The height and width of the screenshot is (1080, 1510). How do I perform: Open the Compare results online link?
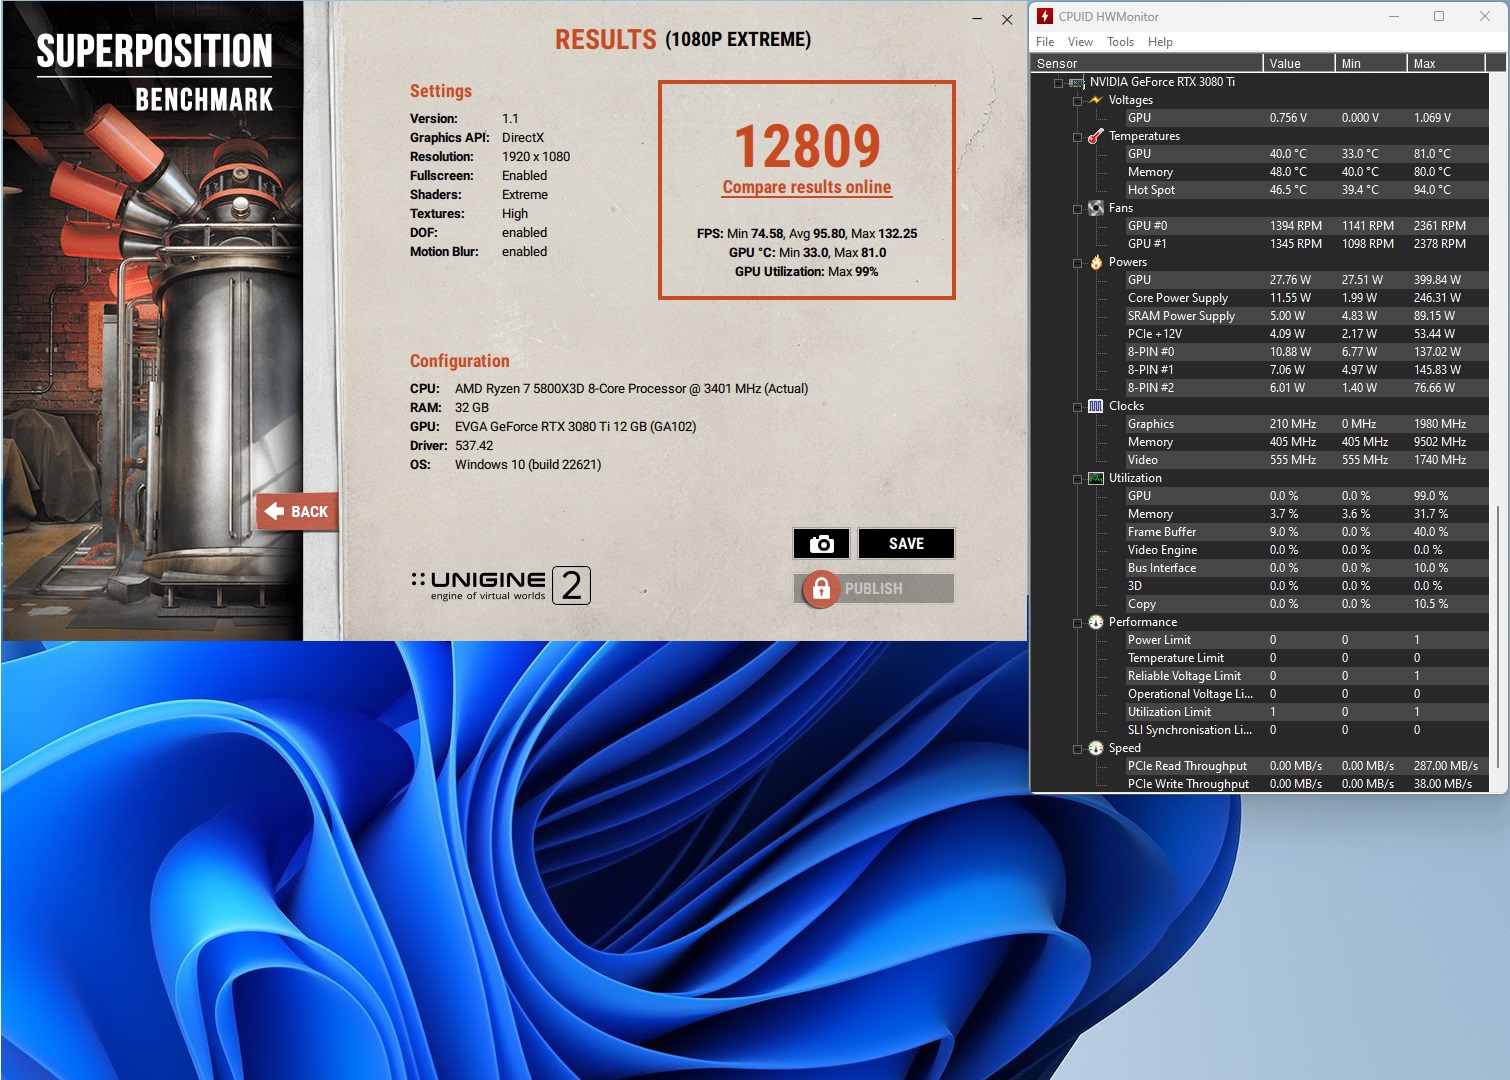point(807,187)
